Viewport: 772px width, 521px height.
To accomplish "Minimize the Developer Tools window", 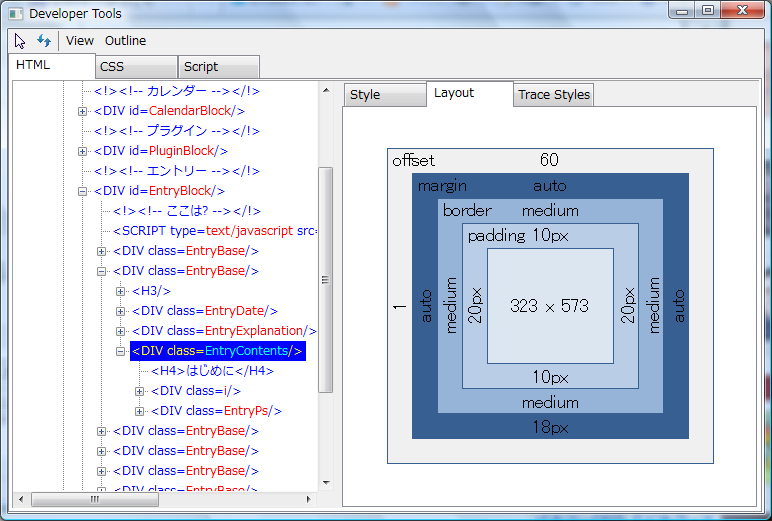I will [x=682, y=10].
